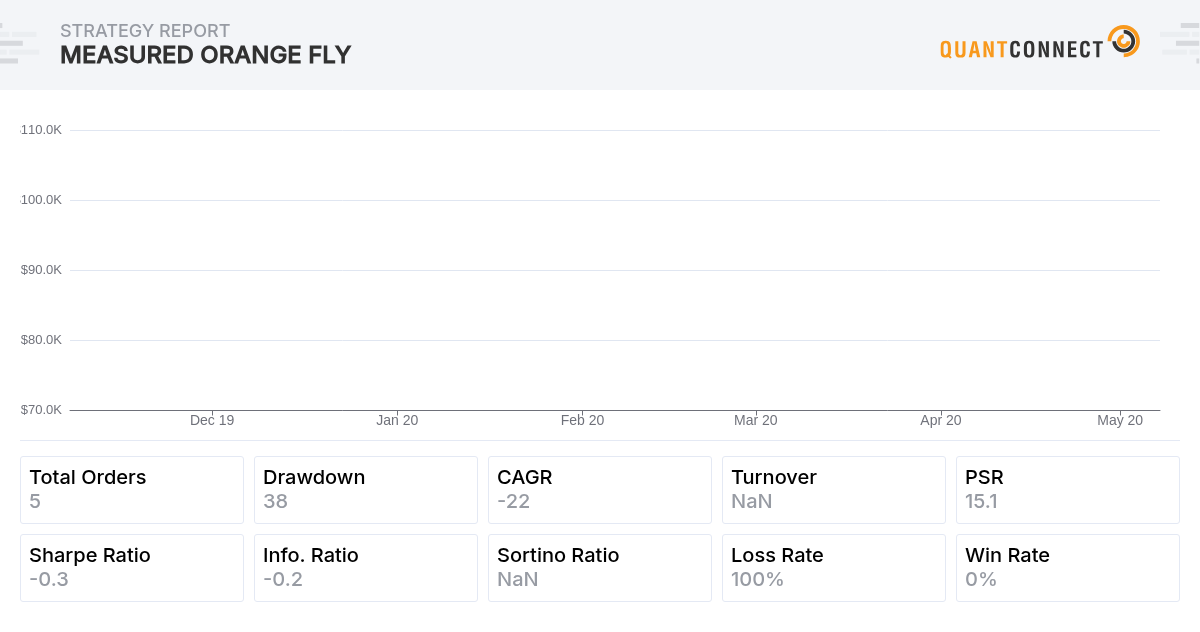Screen dimensions: 1200x632
Task: Select the Drawdown stat card
Action: (366, 490)
